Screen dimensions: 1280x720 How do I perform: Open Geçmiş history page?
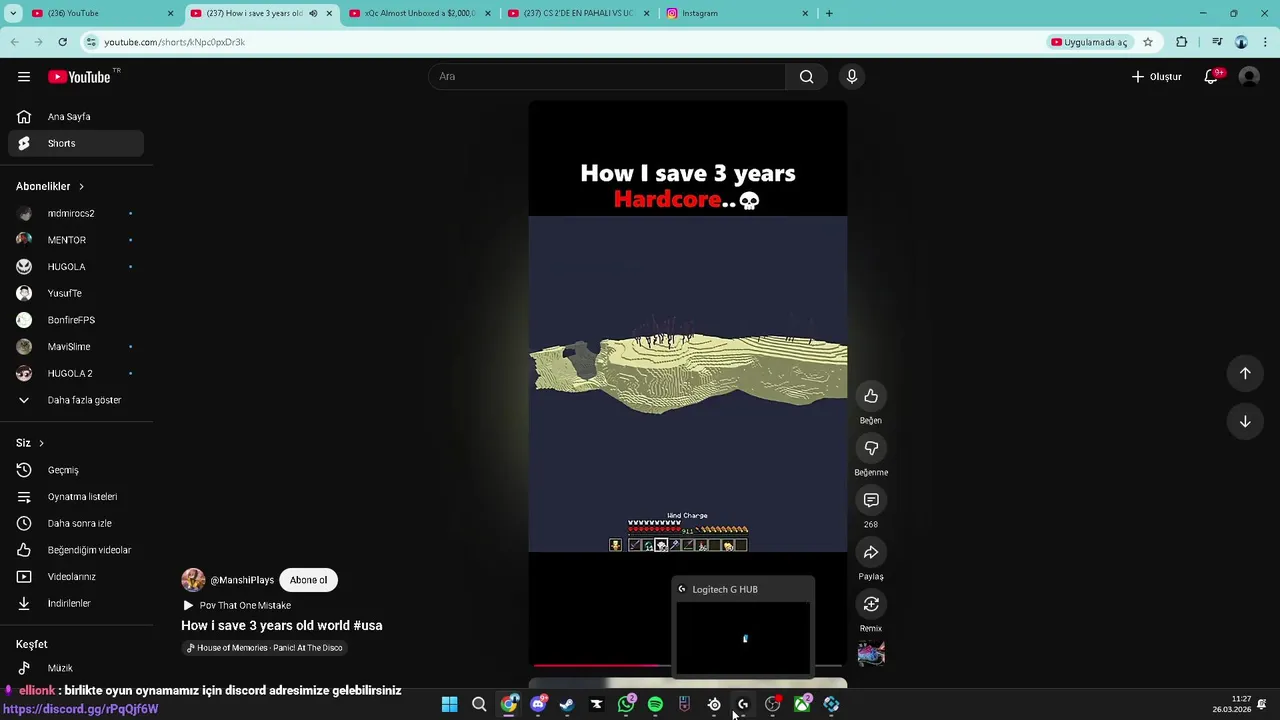point(76,470)
